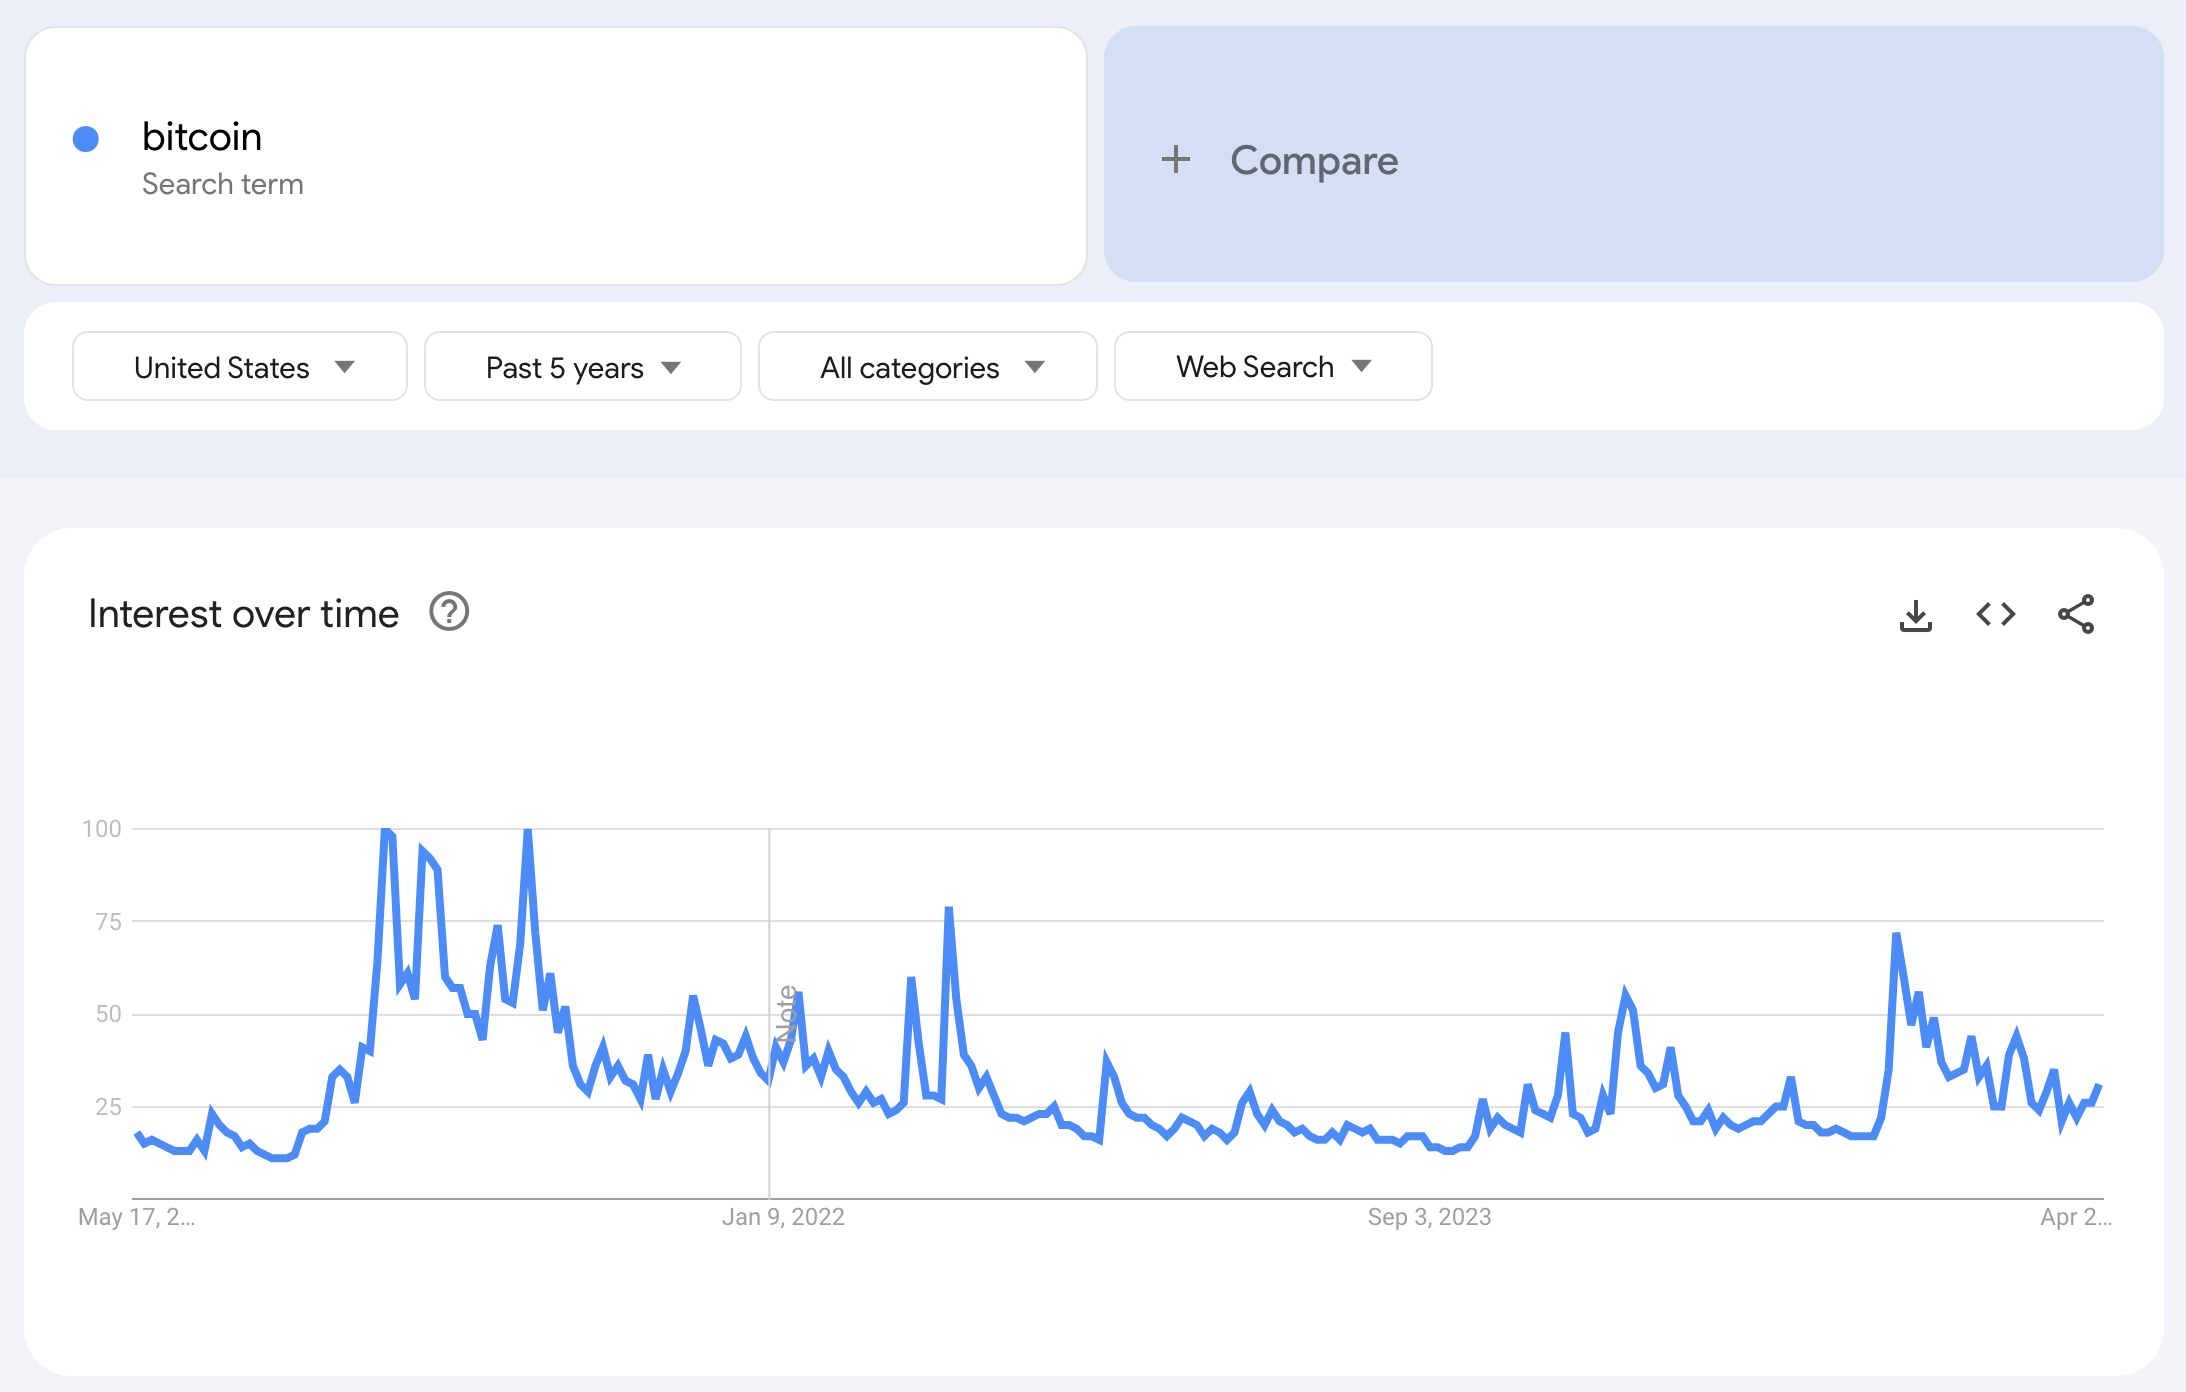Open the embed code icon
Screen dimensions: 2186x1392
1995,614
